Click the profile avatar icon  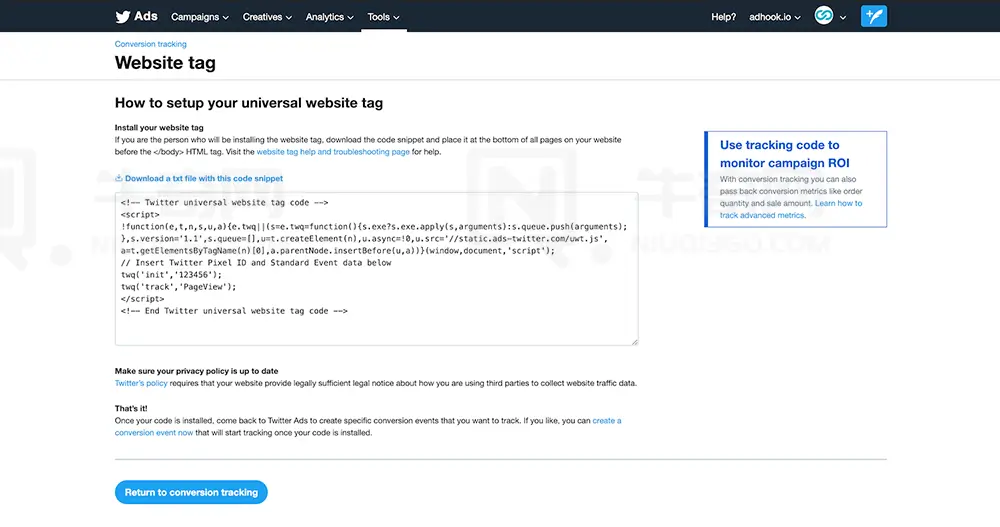[823, 15]
